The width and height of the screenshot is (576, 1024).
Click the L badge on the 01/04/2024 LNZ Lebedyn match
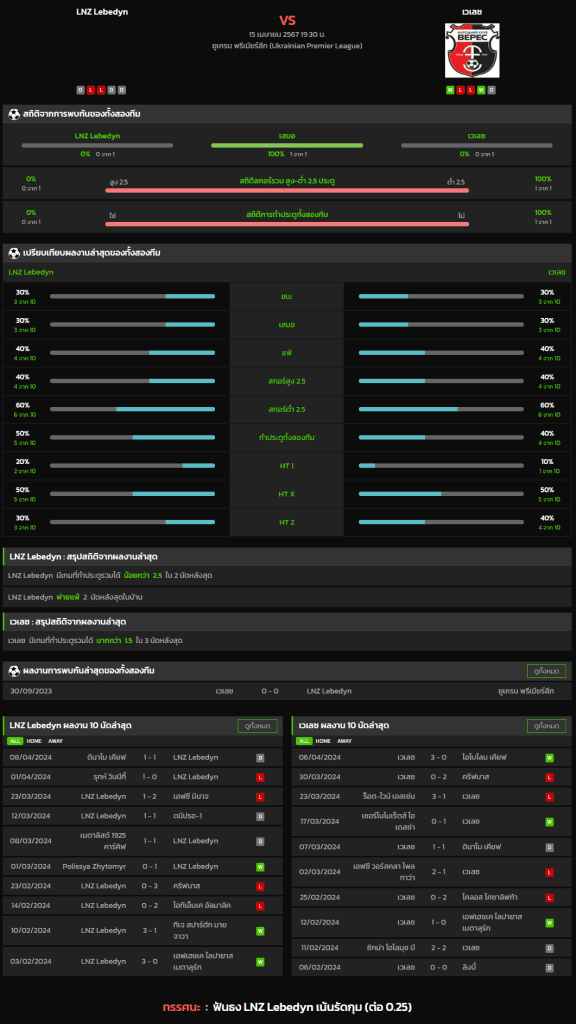260,777
